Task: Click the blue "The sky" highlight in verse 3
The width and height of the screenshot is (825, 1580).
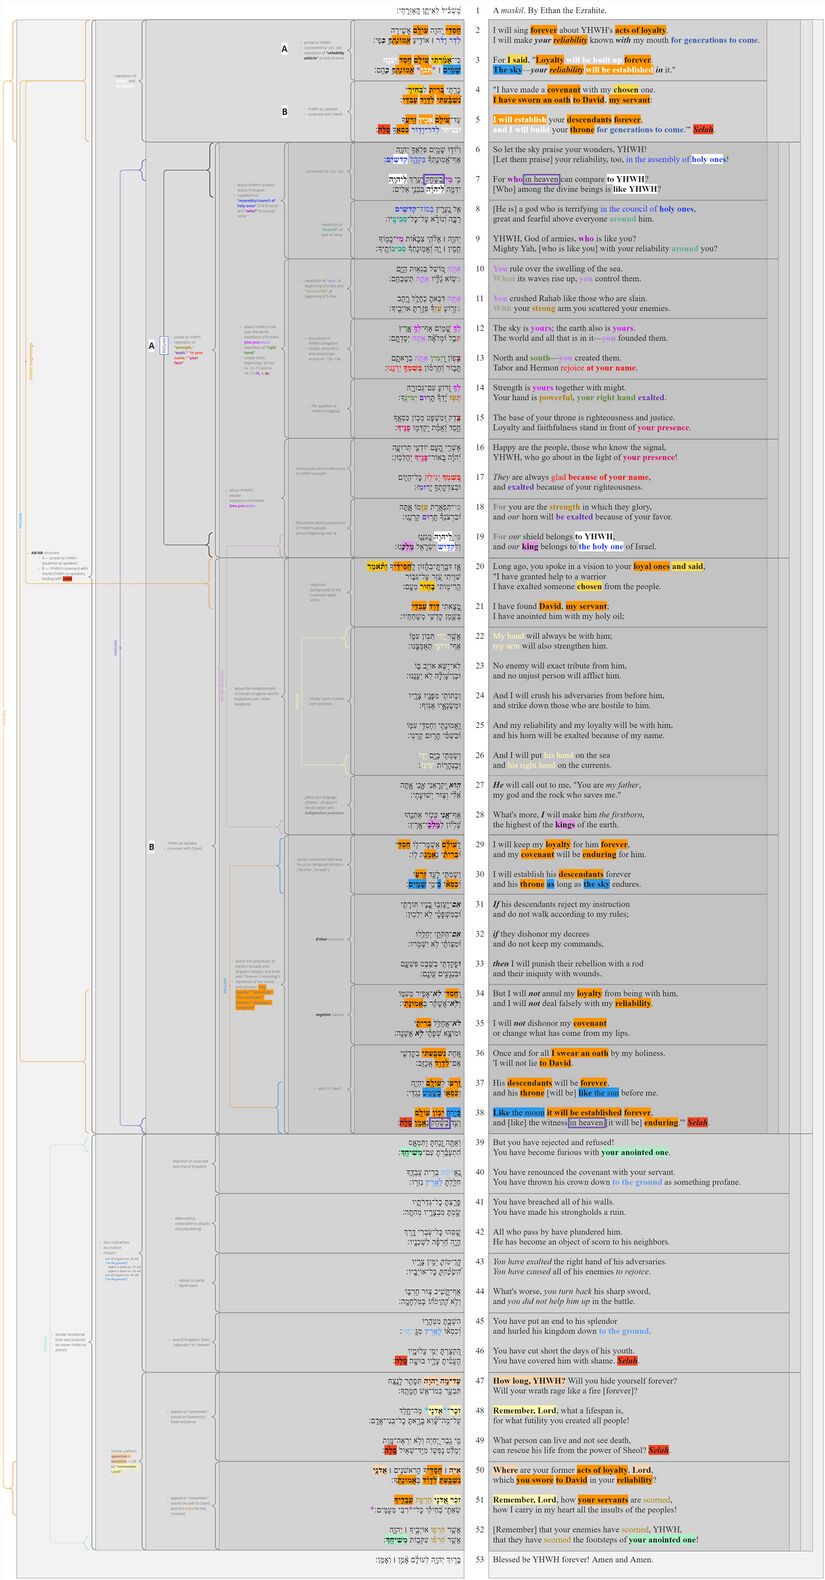Action: point(507,70)
